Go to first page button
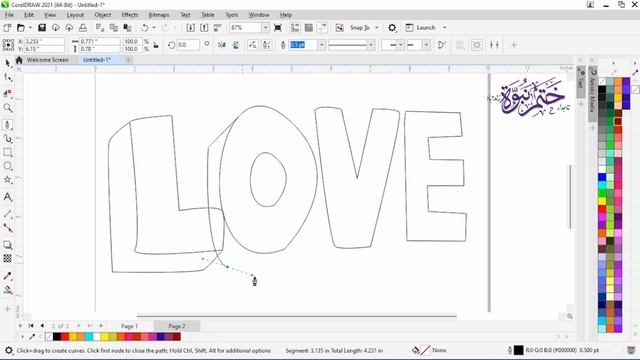640x360 pixels. (x=31, y=326)
